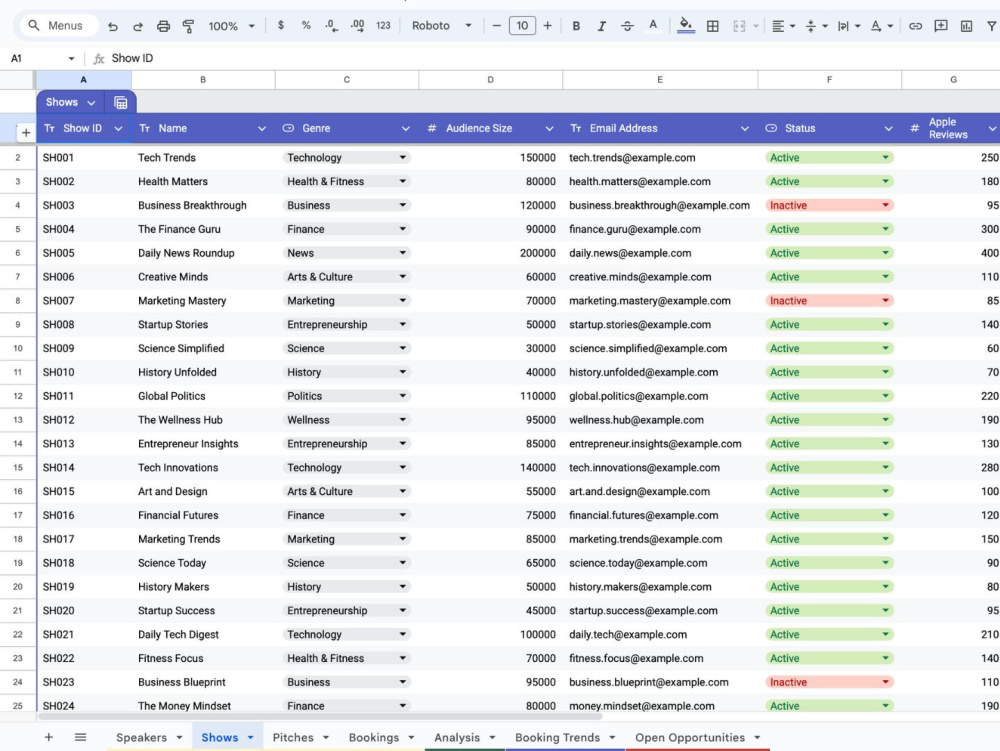Open the all sheets list icon
This screenshot has height=751, width=1000.
[x=80, y=737]
